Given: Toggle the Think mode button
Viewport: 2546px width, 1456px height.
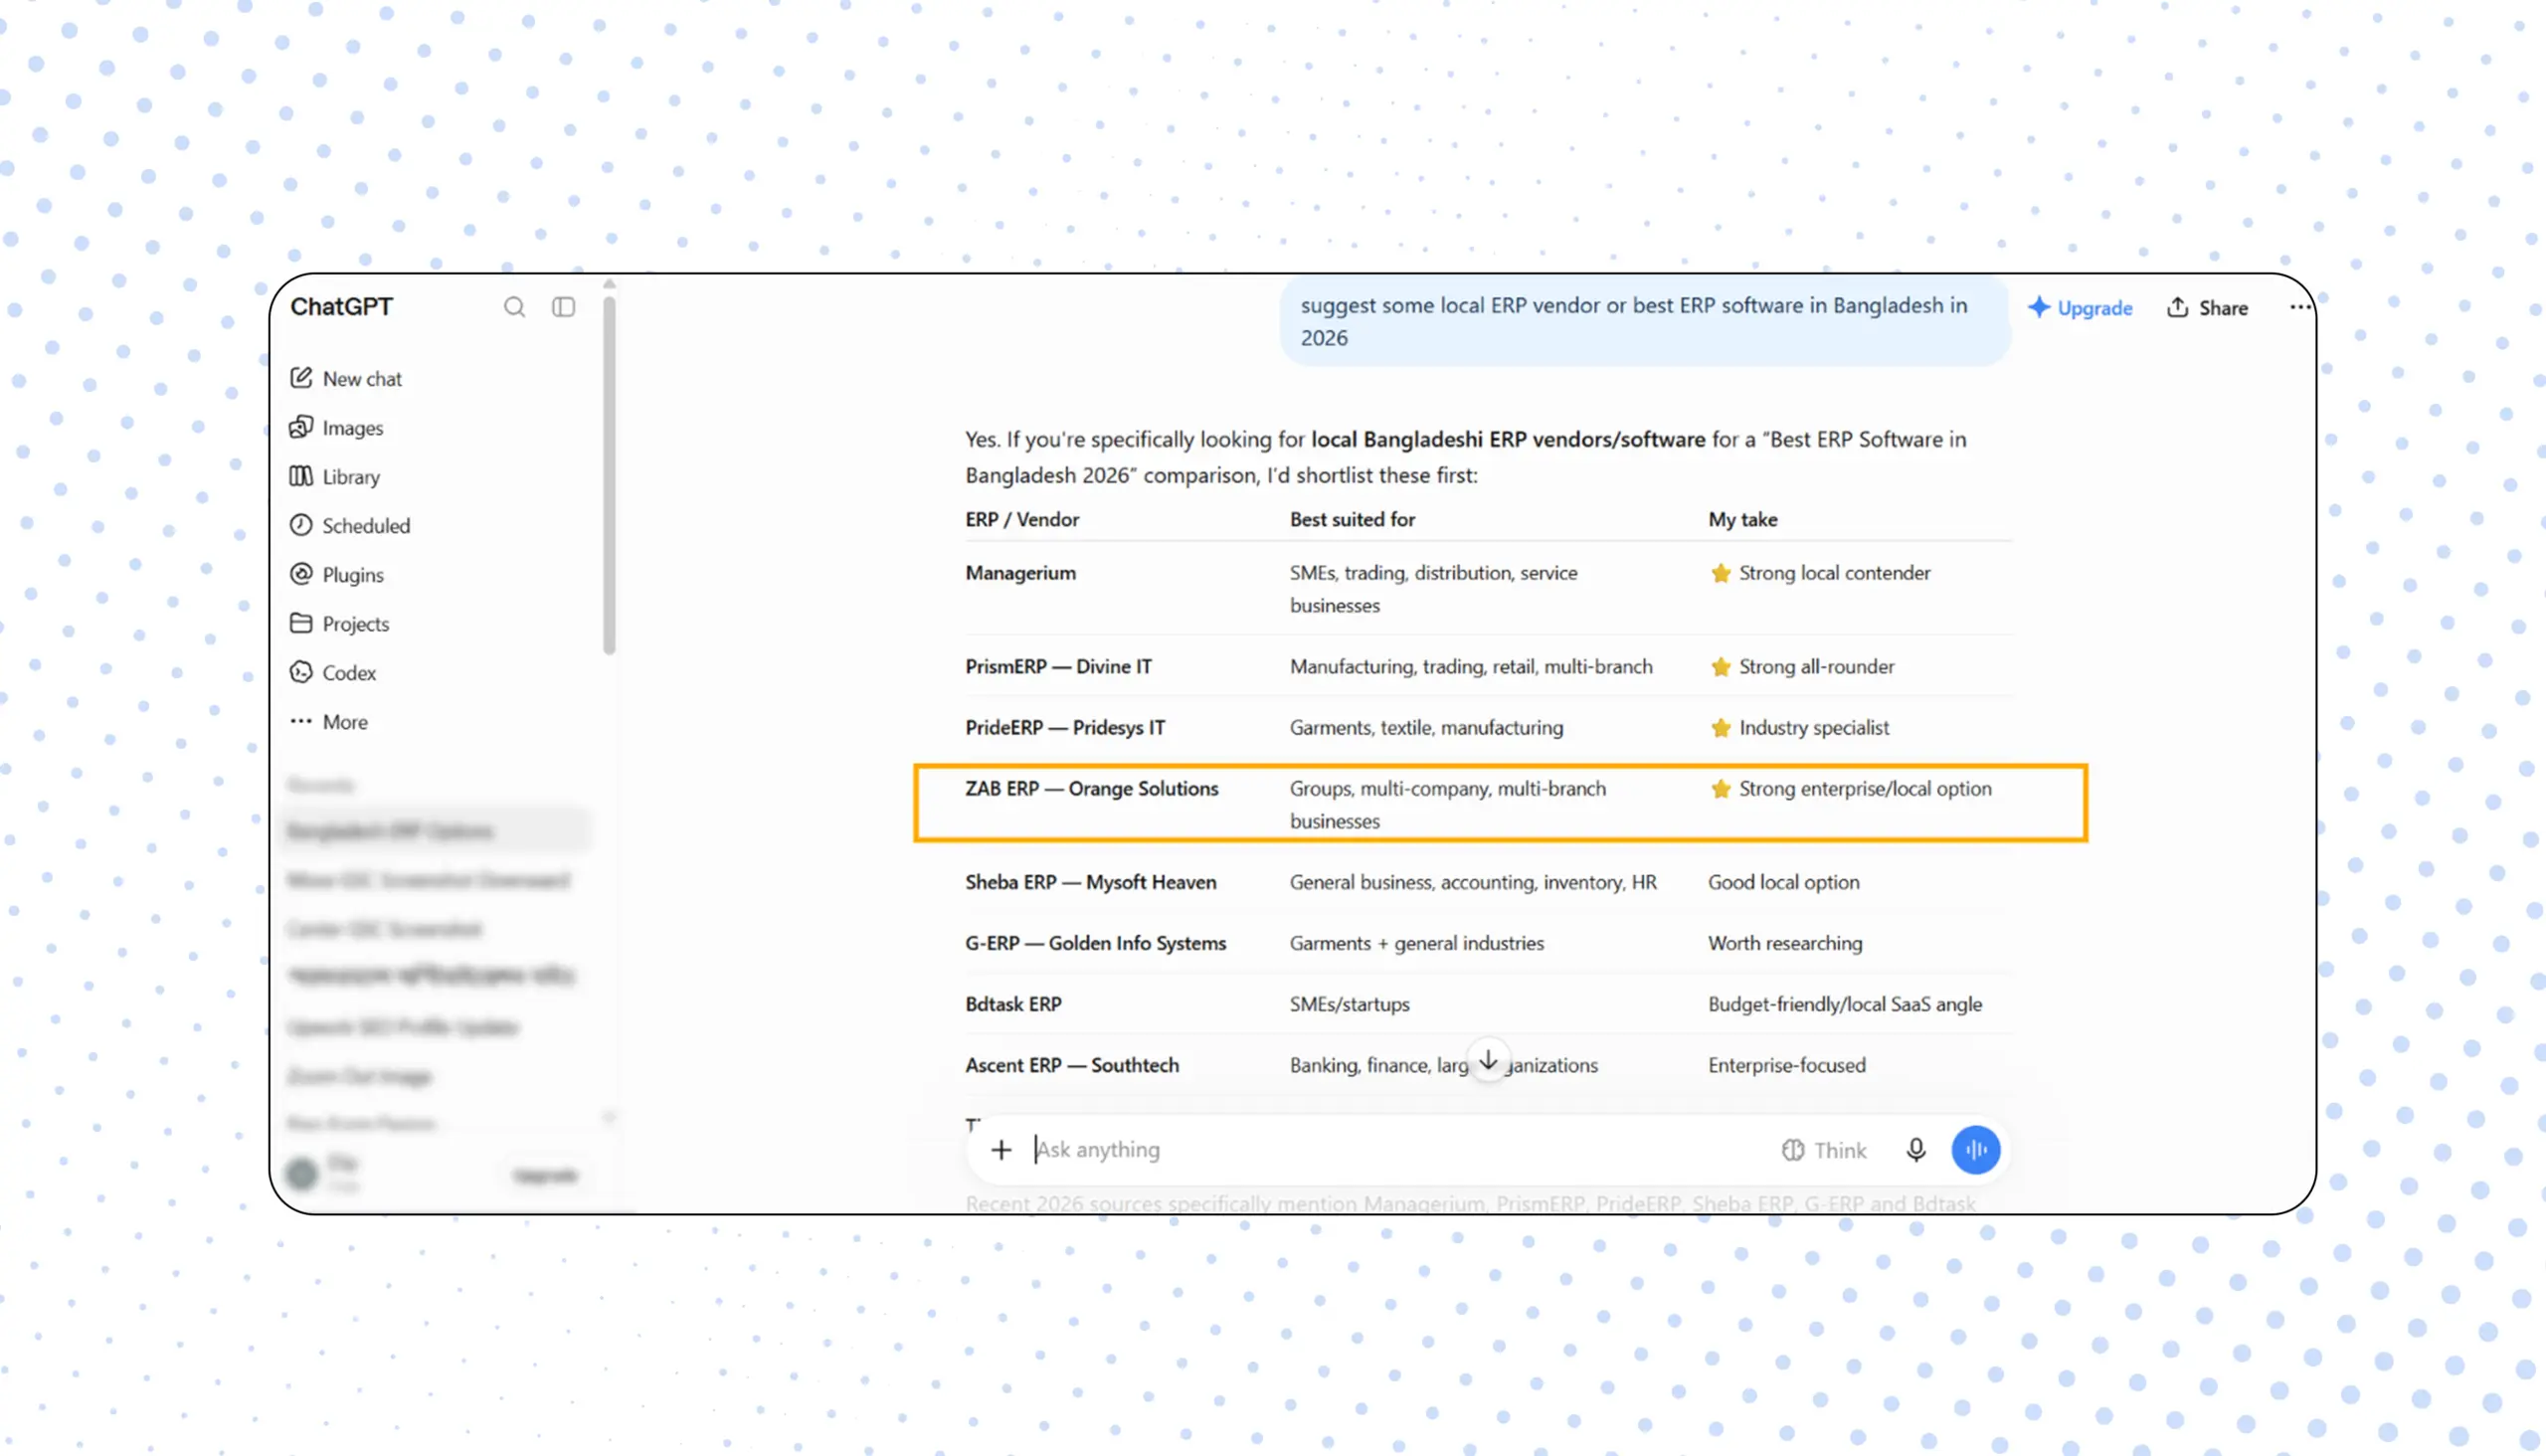Looking at the screenshot, I should pyautogui.click(x=1824, y=1151).
